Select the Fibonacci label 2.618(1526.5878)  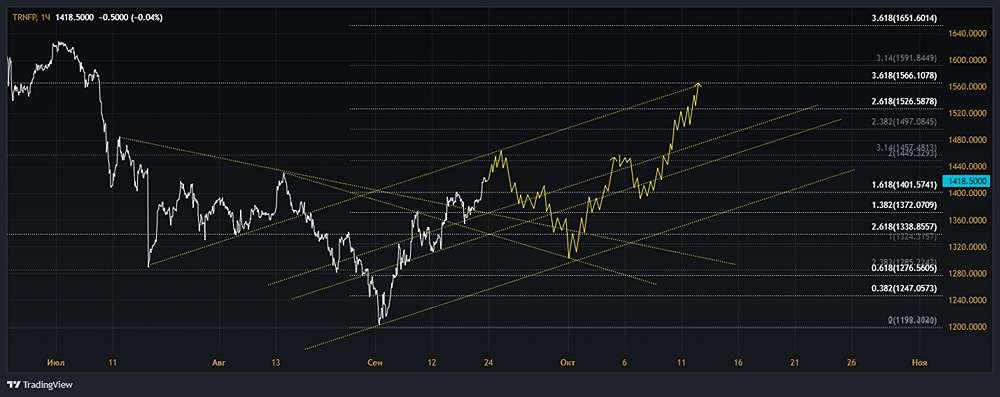pyautogui.click(x=904, y=101)
